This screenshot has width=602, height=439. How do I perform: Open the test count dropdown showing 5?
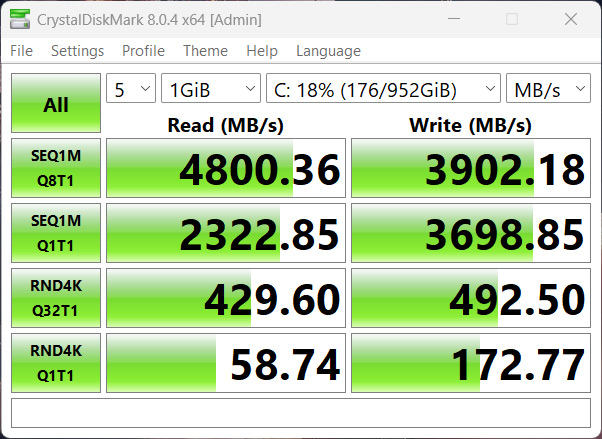(130, 89)
